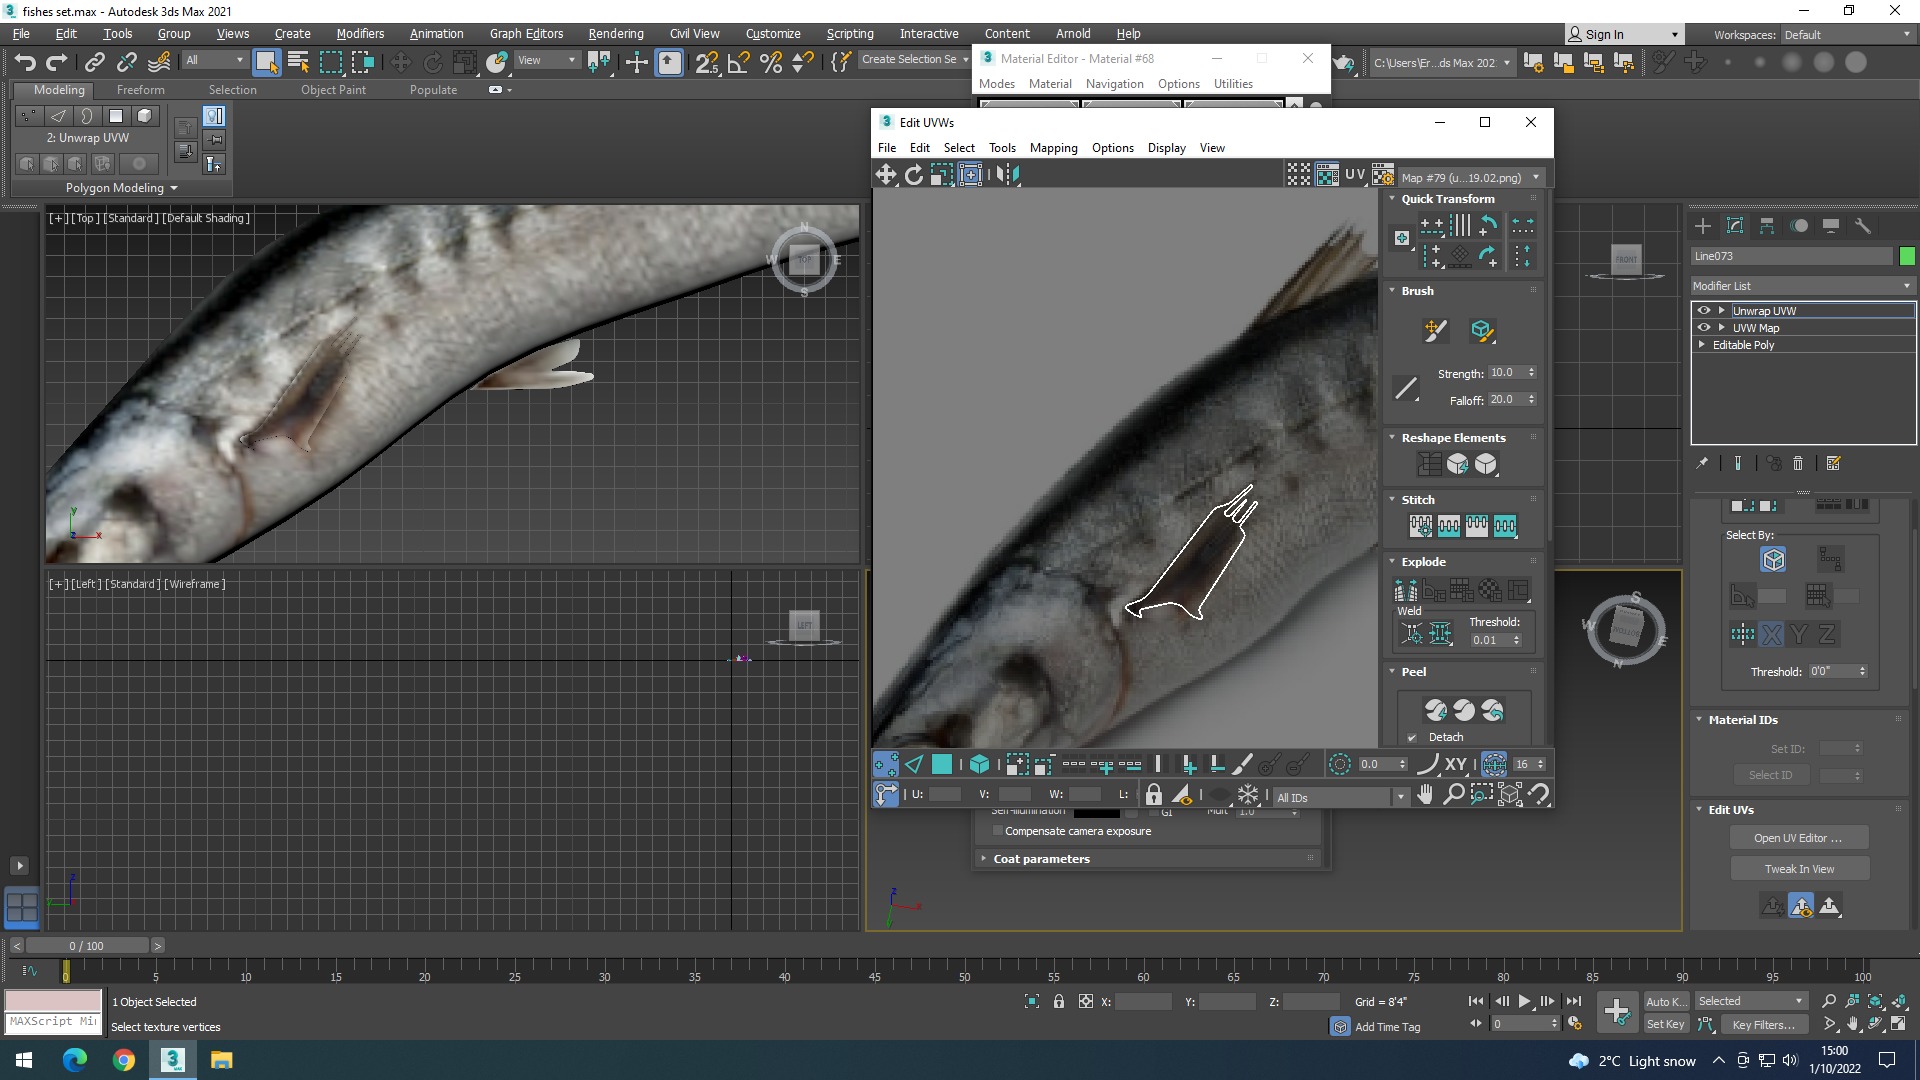Click the Undo arrow in main toolbar

click(25, 62)
